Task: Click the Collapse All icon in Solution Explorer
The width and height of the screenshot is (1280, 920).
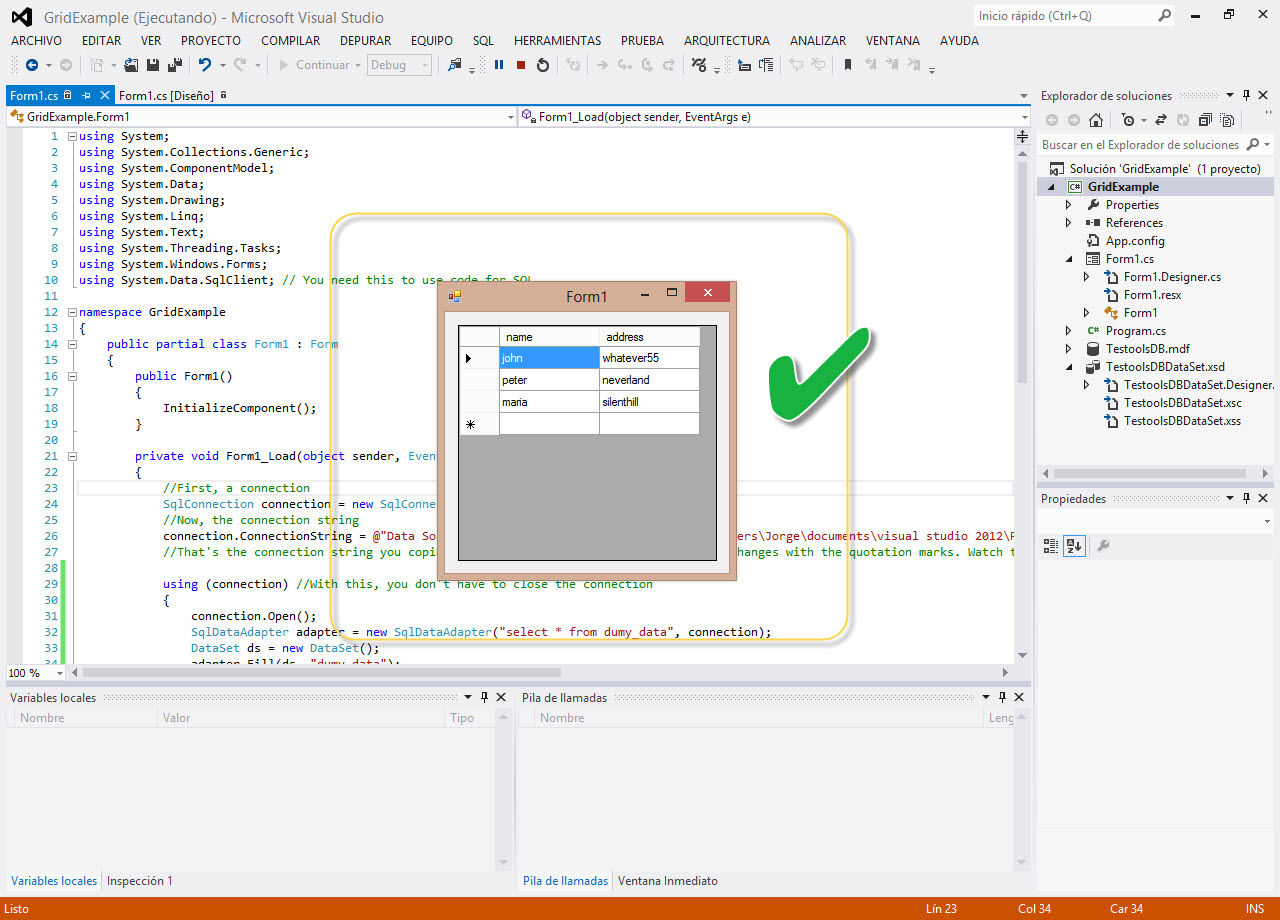Action: click(x=1205, y=120)
